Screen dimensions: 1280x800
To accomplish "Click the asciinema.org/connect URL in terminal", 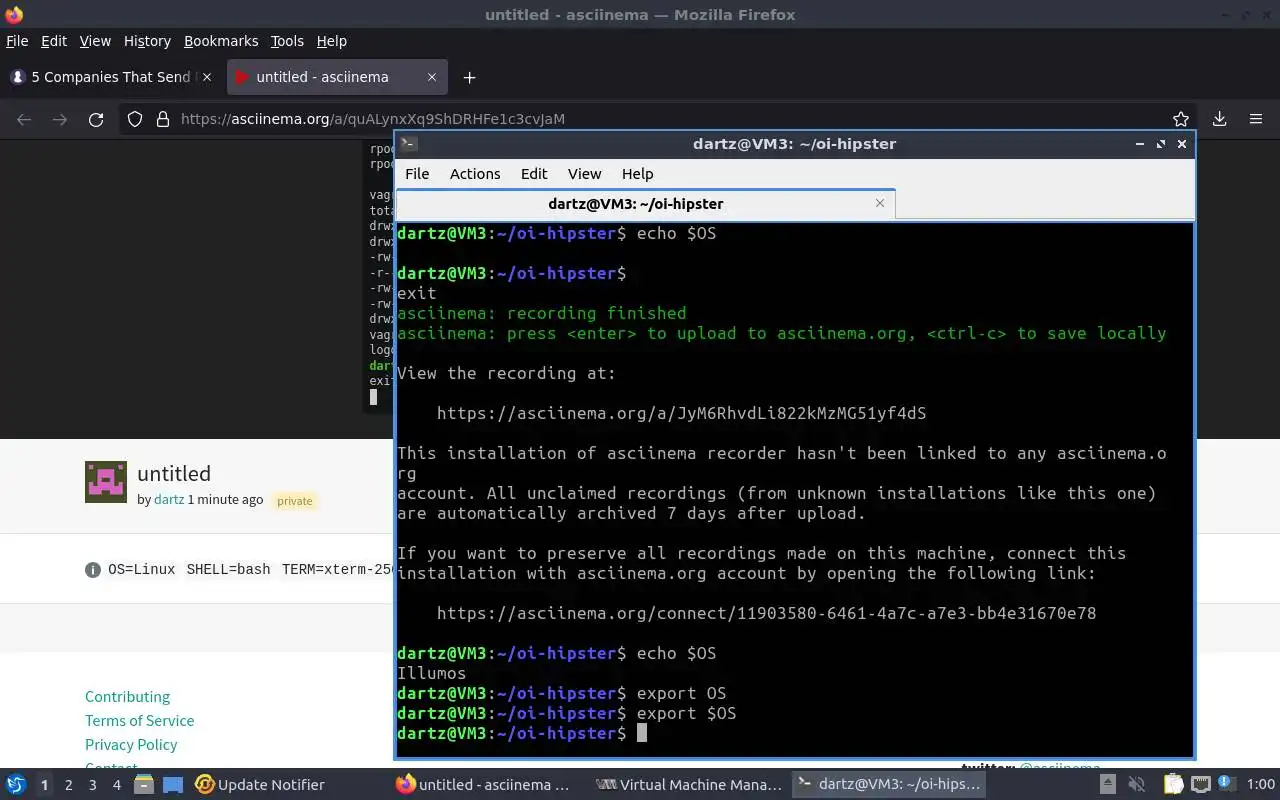I will 766,613.
